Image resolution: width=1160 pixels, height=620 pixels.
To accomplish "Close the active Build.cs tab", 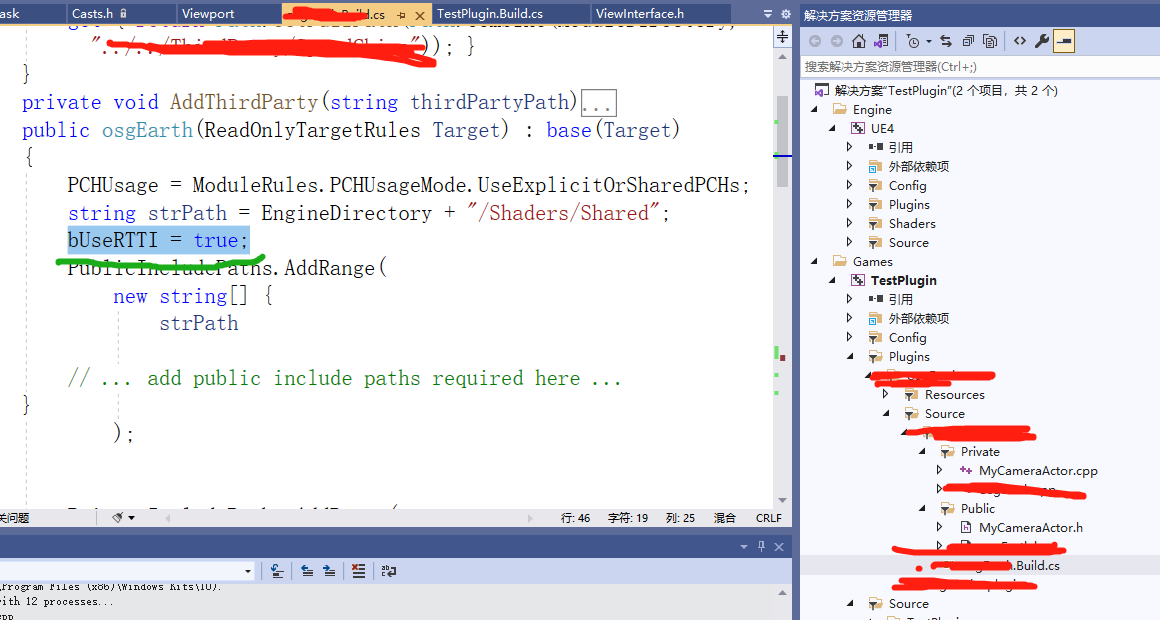I will point(419,15).
